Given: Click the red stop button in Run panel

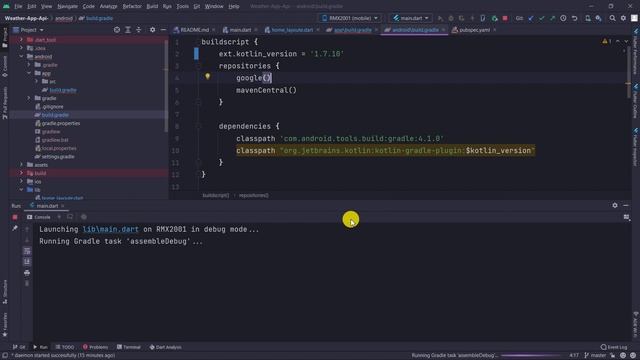Looking at the screenshot, I should pyautogui.click(x=15, y=217).
